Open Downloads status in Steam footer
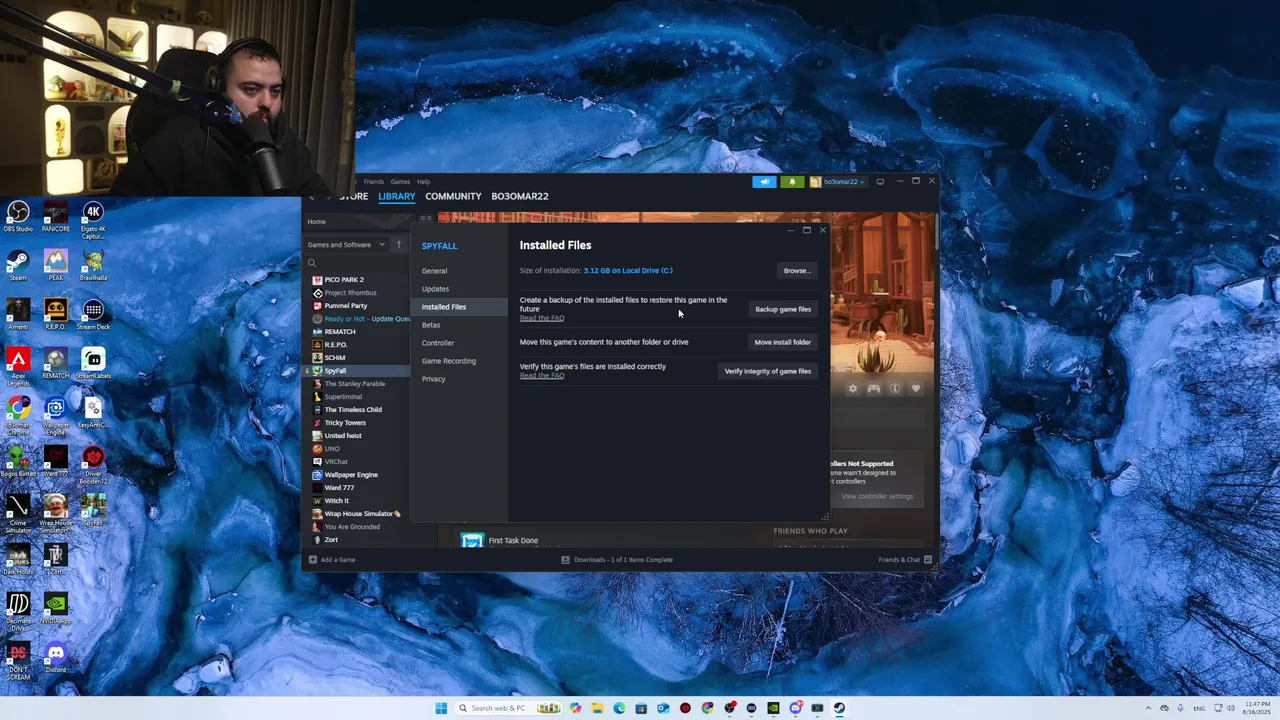Viewport: 1280px width, 720px height. point(617,560)
